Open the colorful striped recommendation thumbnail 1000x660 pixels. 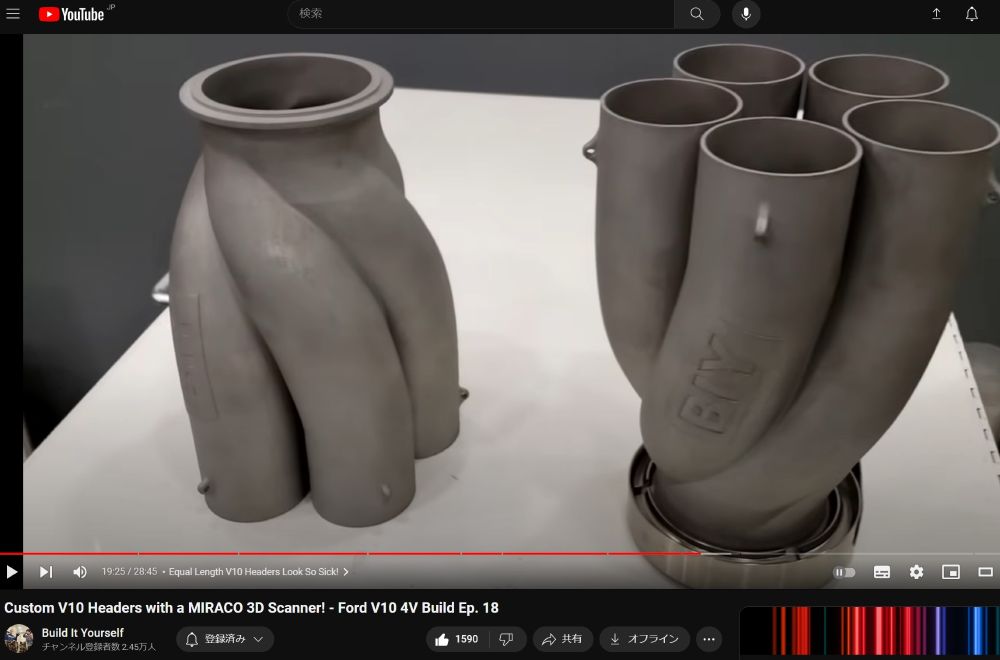coord(870,633)
